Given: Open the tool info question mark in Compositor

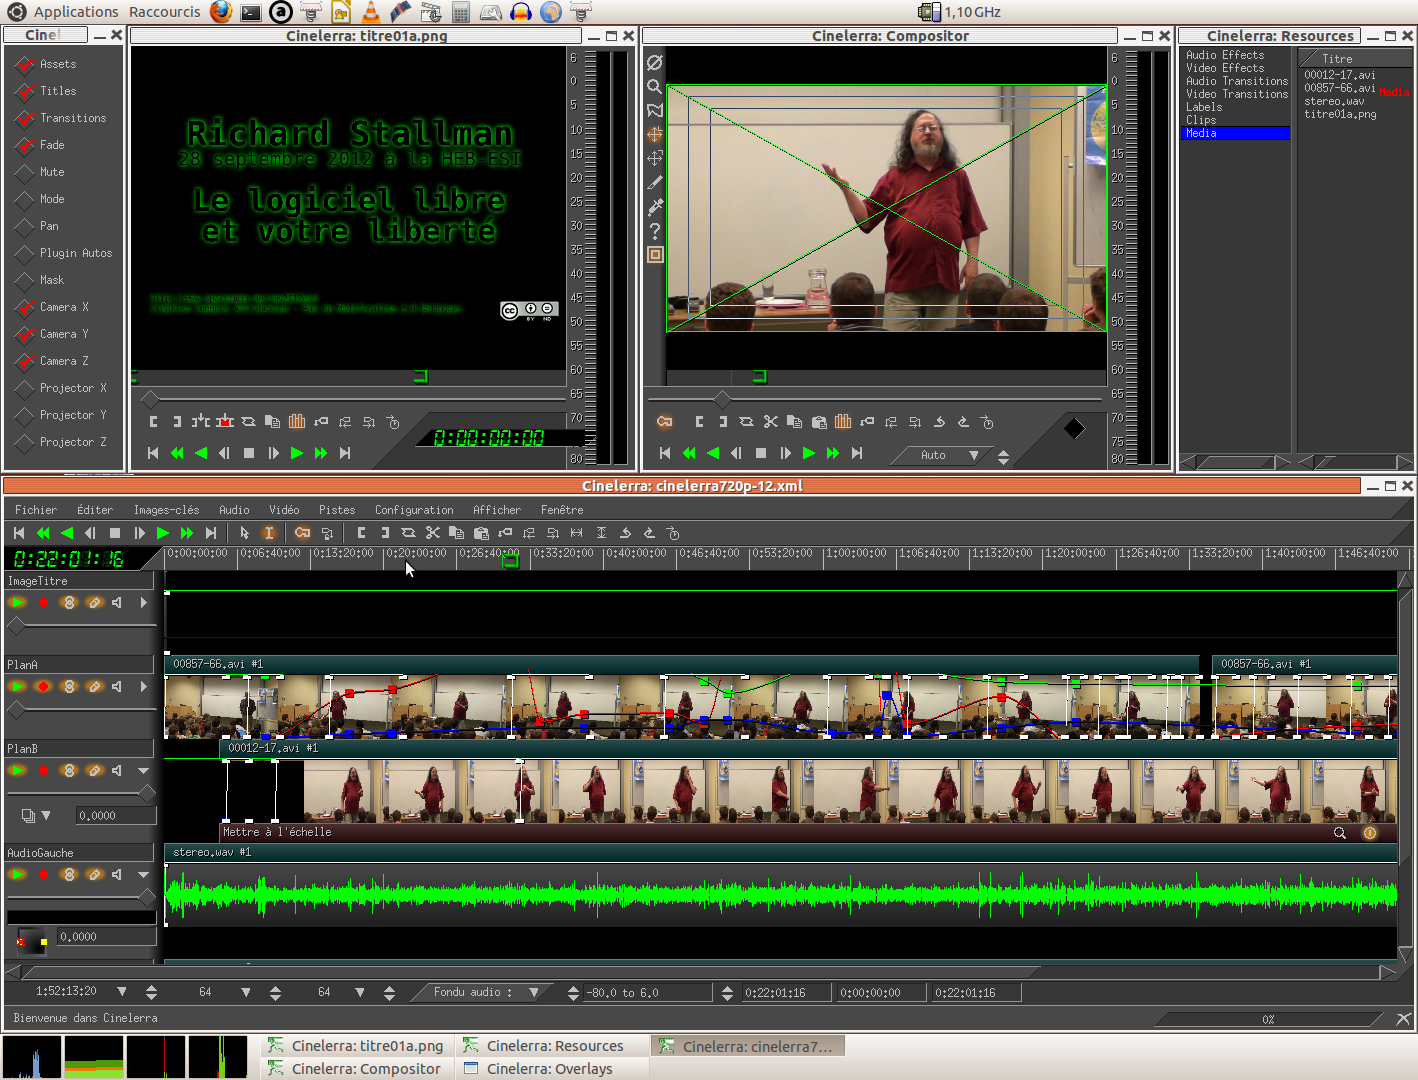Looking at the screenshot, I should 655,230.
